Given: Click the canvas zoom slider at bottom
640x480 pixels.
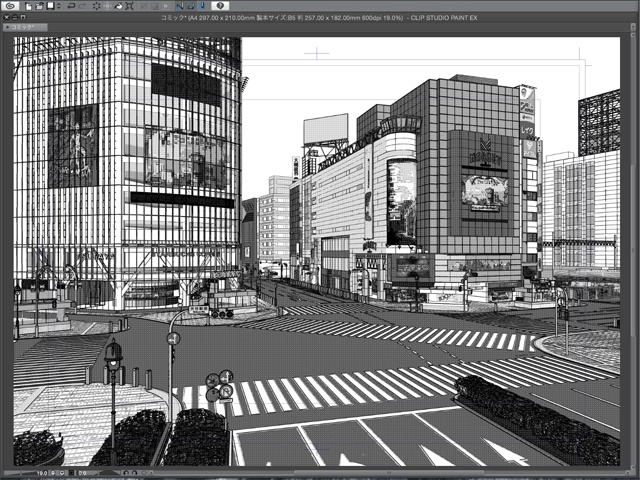Looking at the screenshot, I should pos(20,473).
